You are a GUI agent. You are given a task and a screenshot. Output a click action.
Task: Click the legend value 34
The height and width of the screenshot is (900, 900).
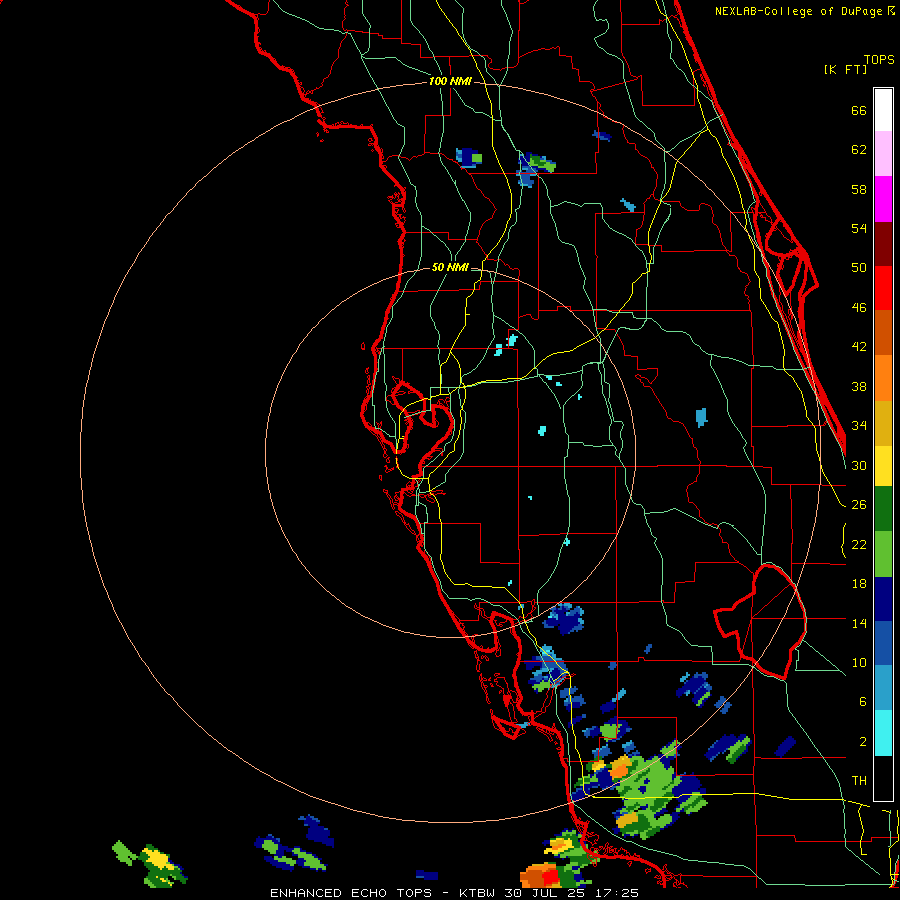click(859, 425)
